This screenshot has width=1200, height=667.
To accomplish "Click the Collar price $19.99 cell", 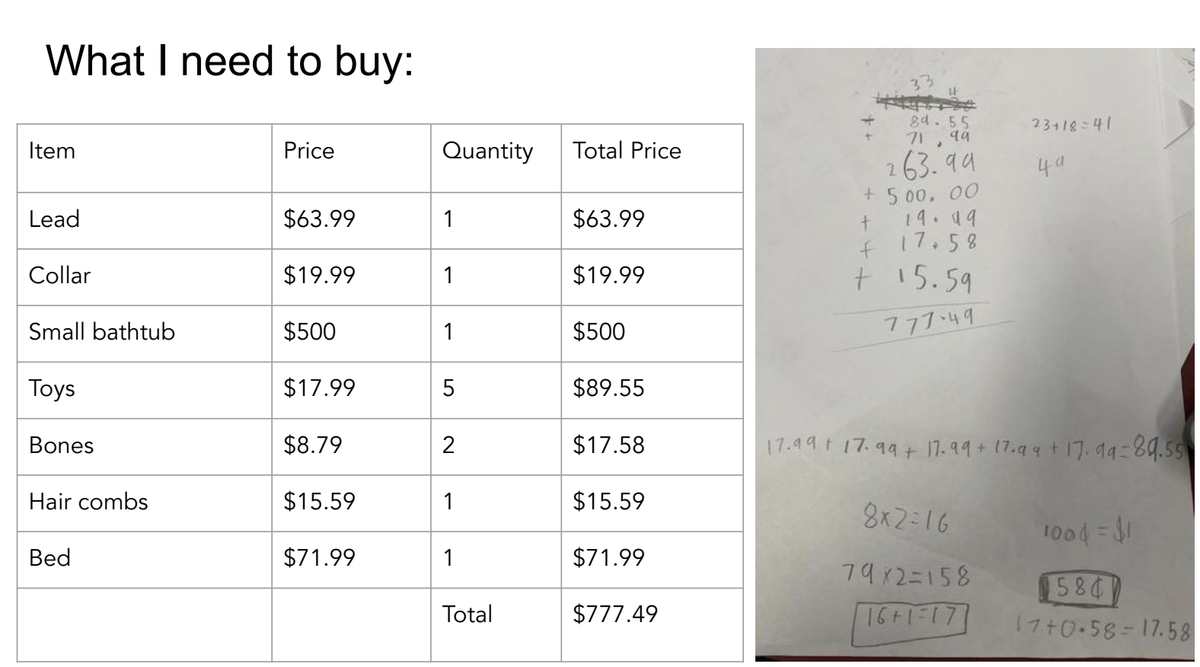I will [351, 277].
